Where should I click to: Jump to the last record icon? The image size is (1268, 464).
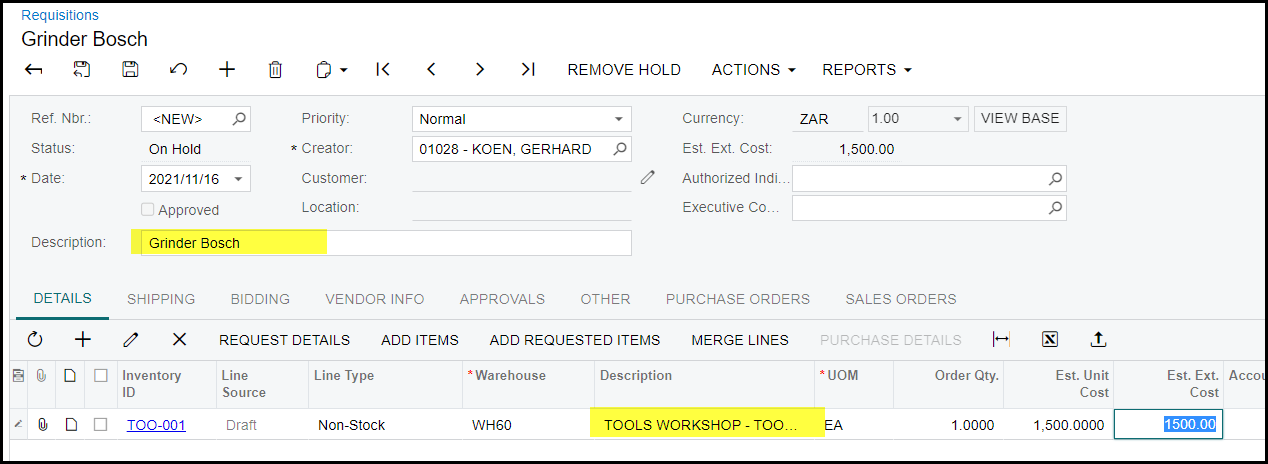click(528, 70)
